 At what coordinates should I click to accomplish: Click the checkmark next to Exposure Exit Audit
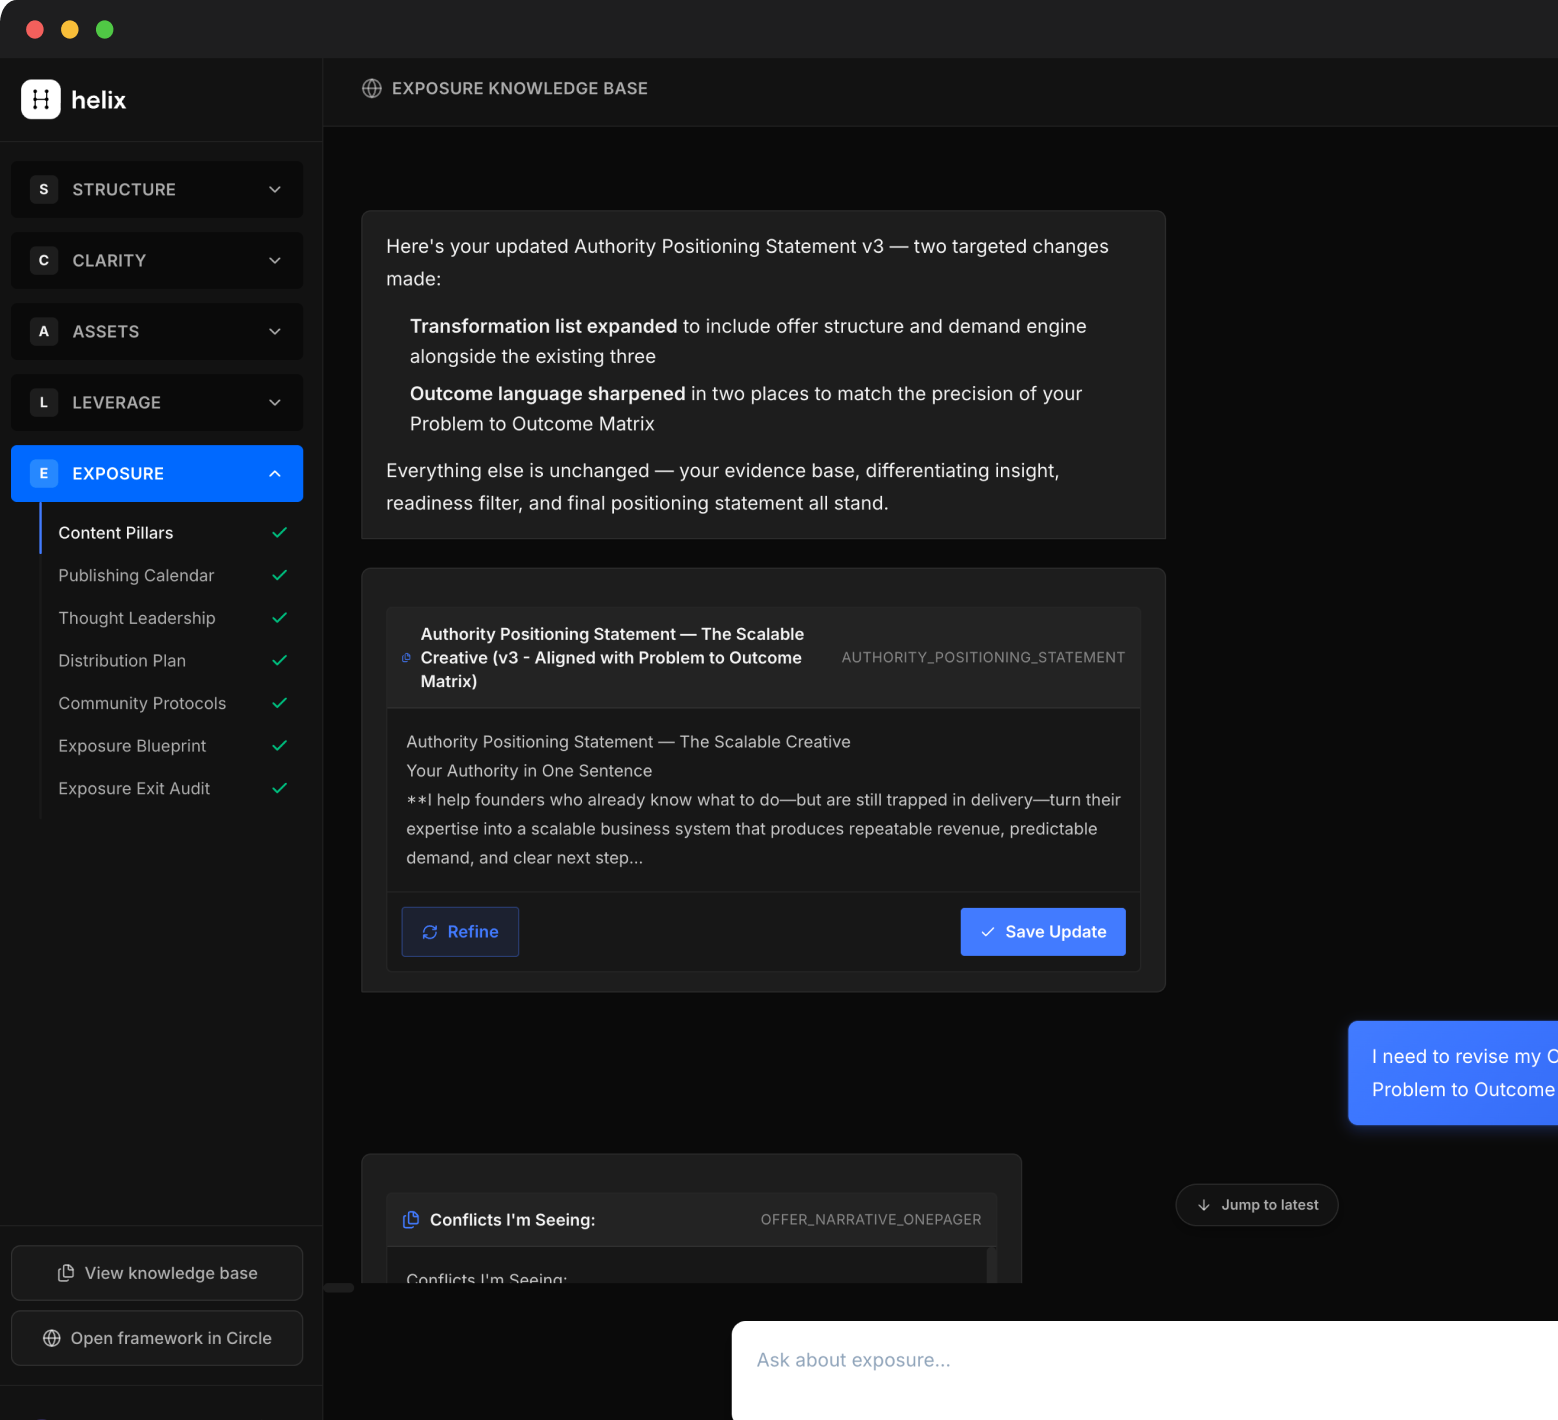[280, 788]
